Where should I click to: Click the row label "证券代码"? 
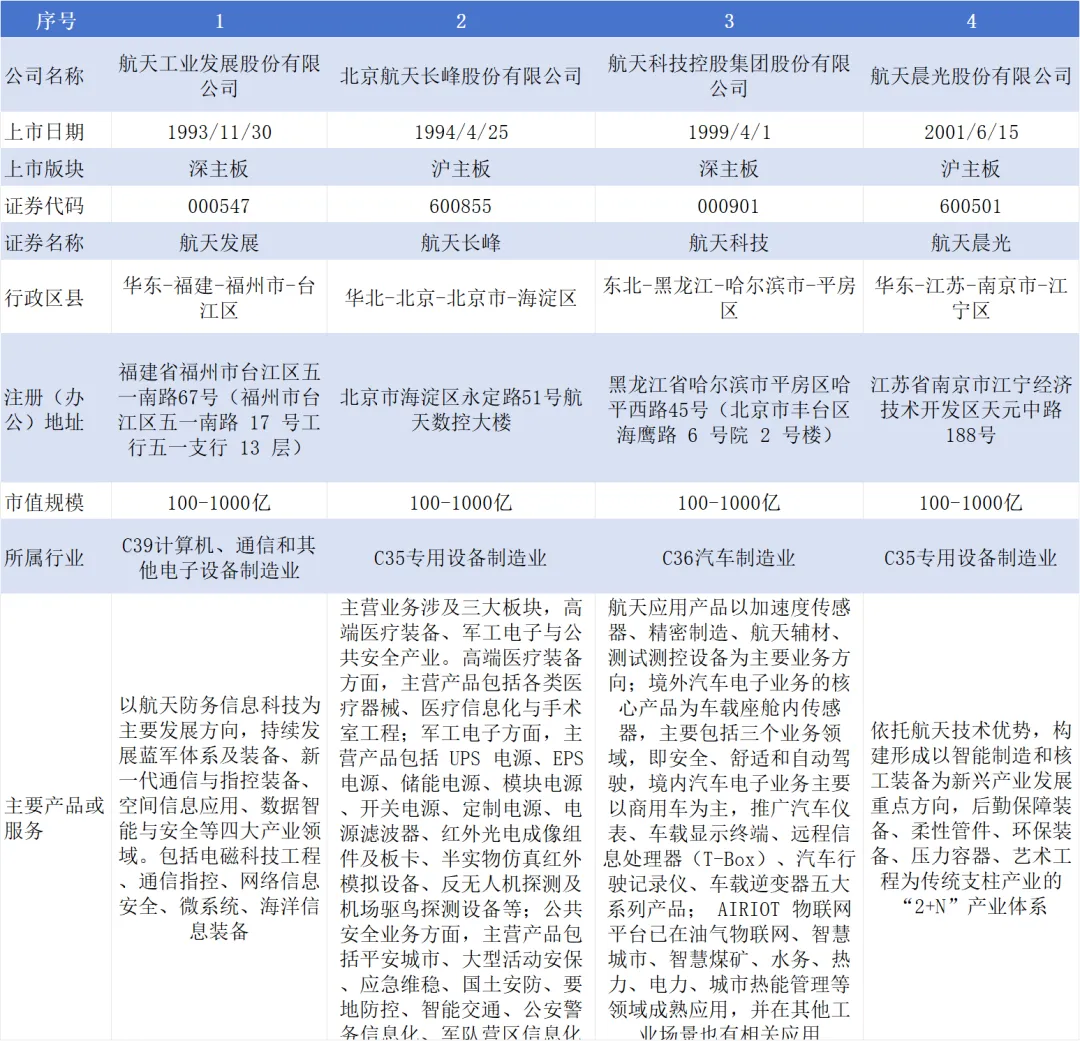coord(44,206)
